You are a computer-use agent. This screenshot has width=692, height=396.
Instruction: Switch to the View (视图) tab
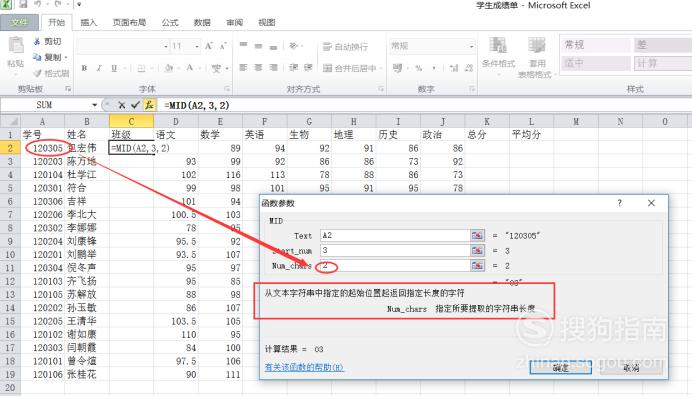[267, 22]
